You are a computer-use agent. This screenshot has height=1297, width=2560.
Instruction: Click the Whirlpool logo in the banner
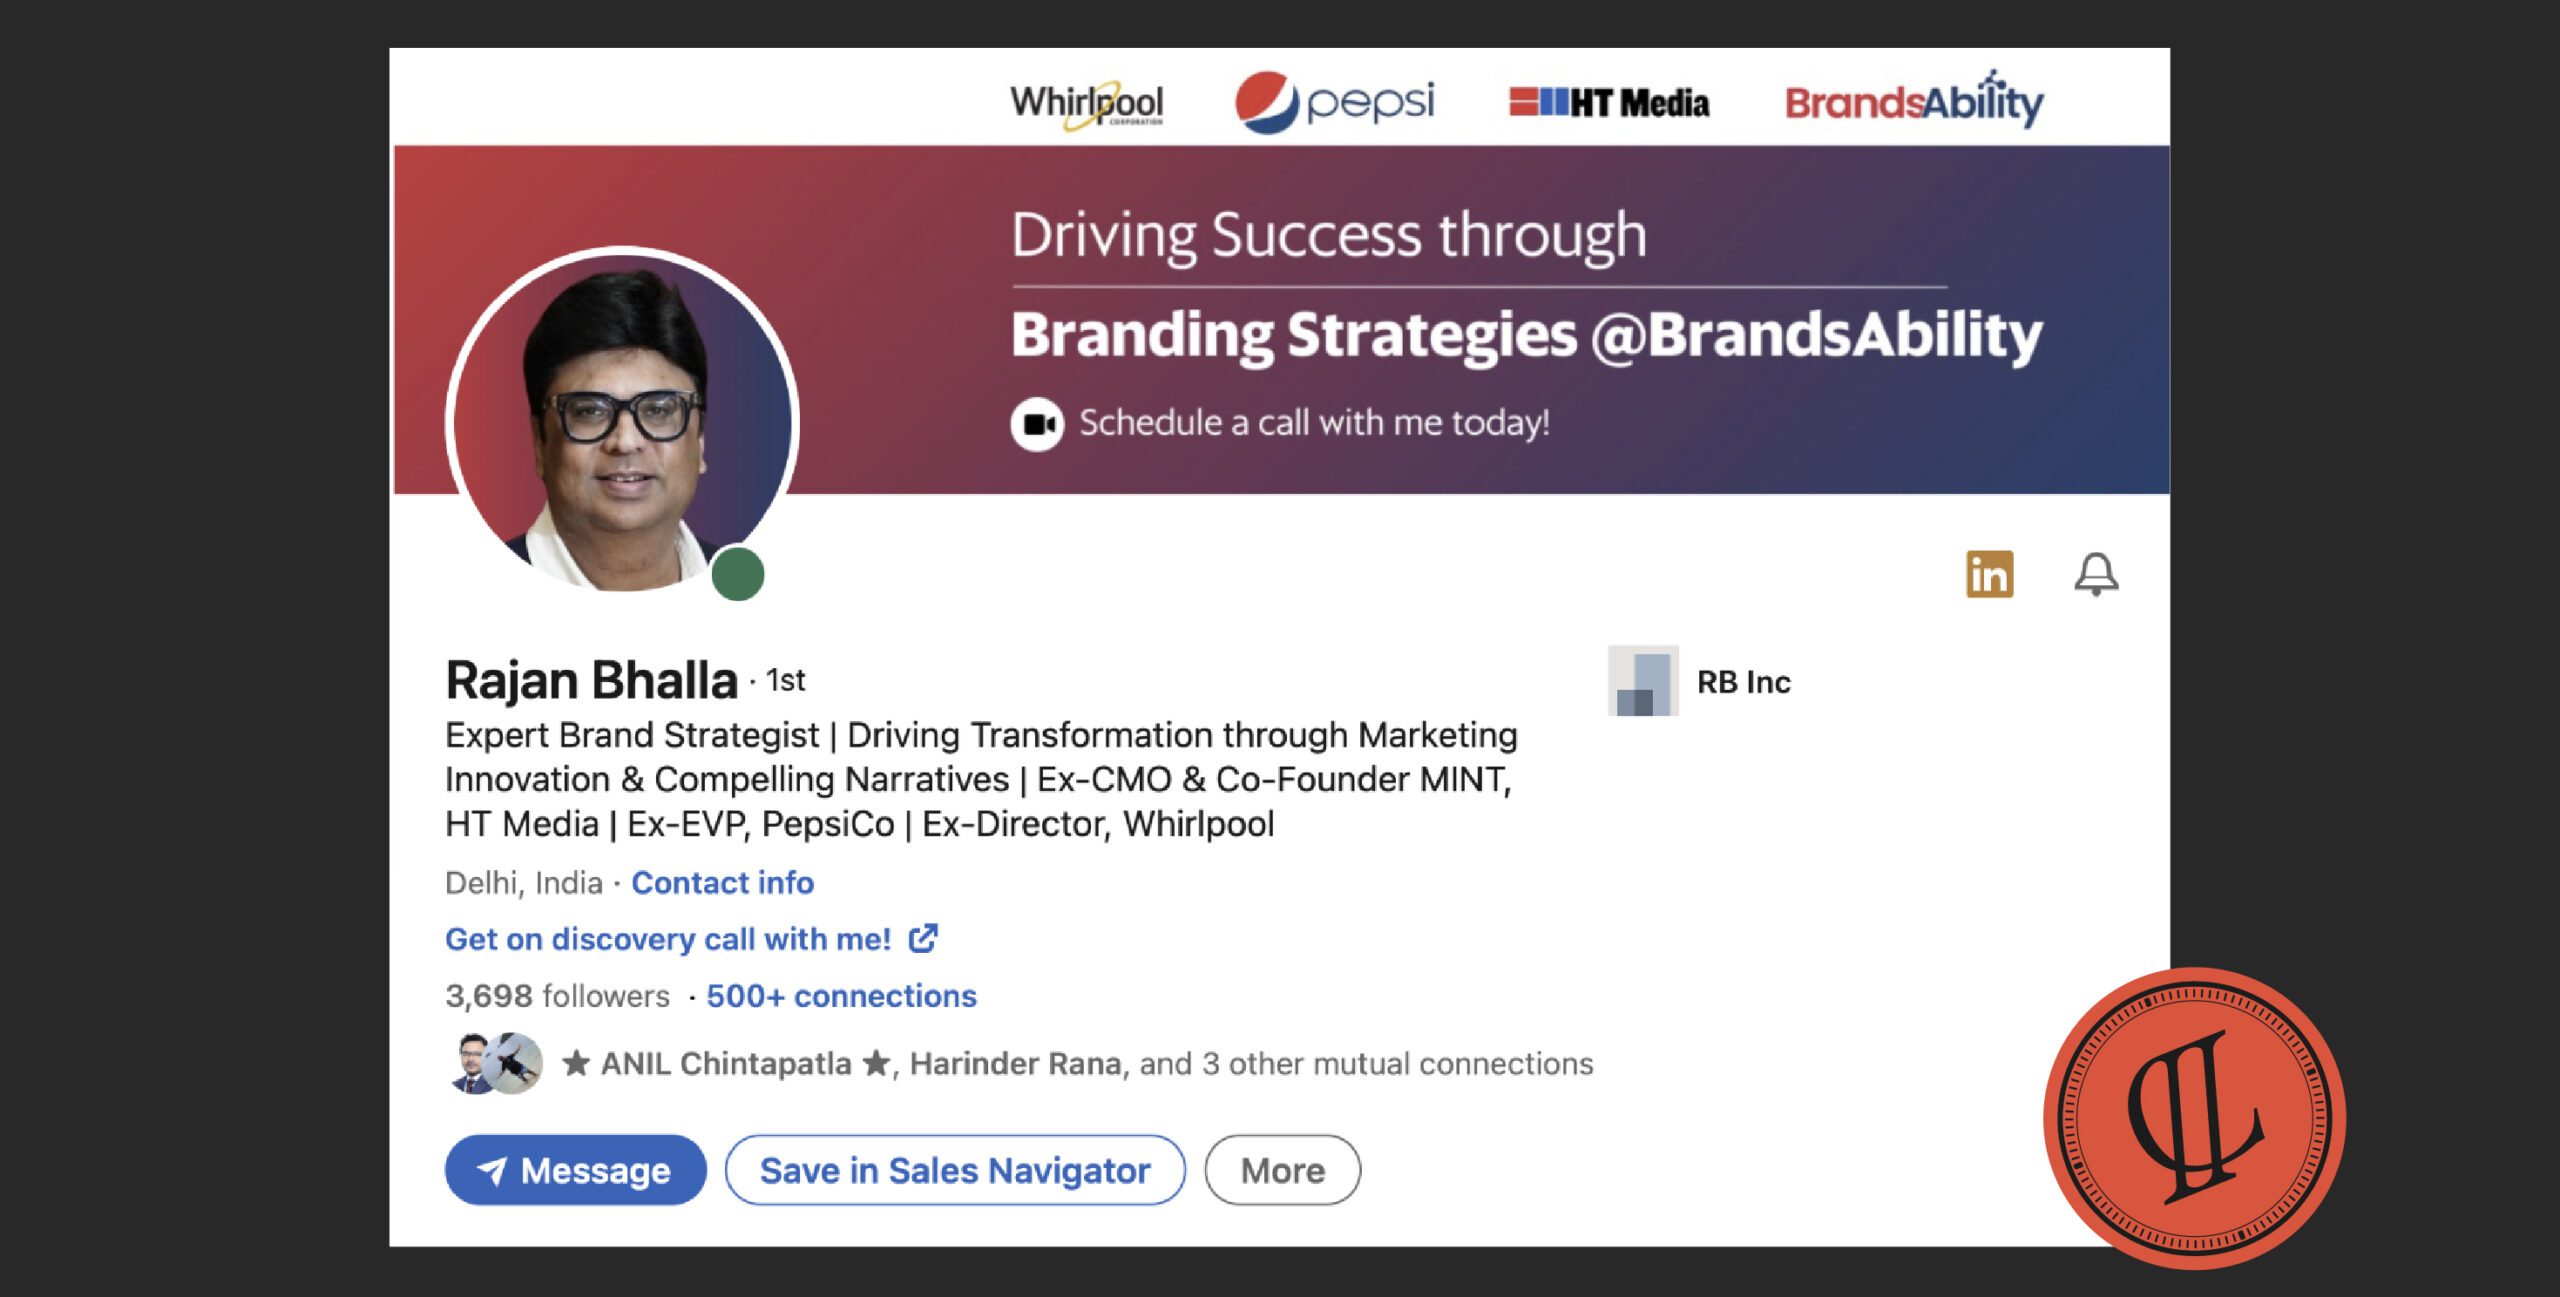point(1086,104)
